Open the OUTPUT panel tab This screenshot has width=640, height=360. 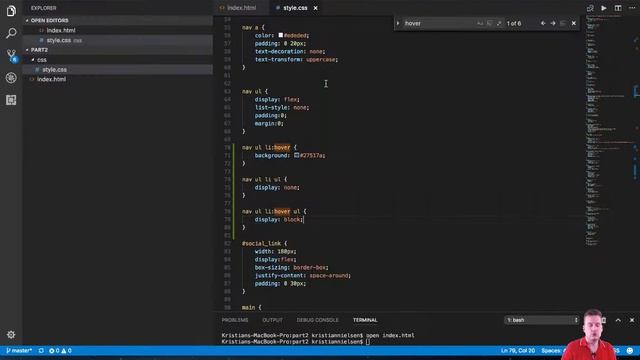(x=272, y=320)
